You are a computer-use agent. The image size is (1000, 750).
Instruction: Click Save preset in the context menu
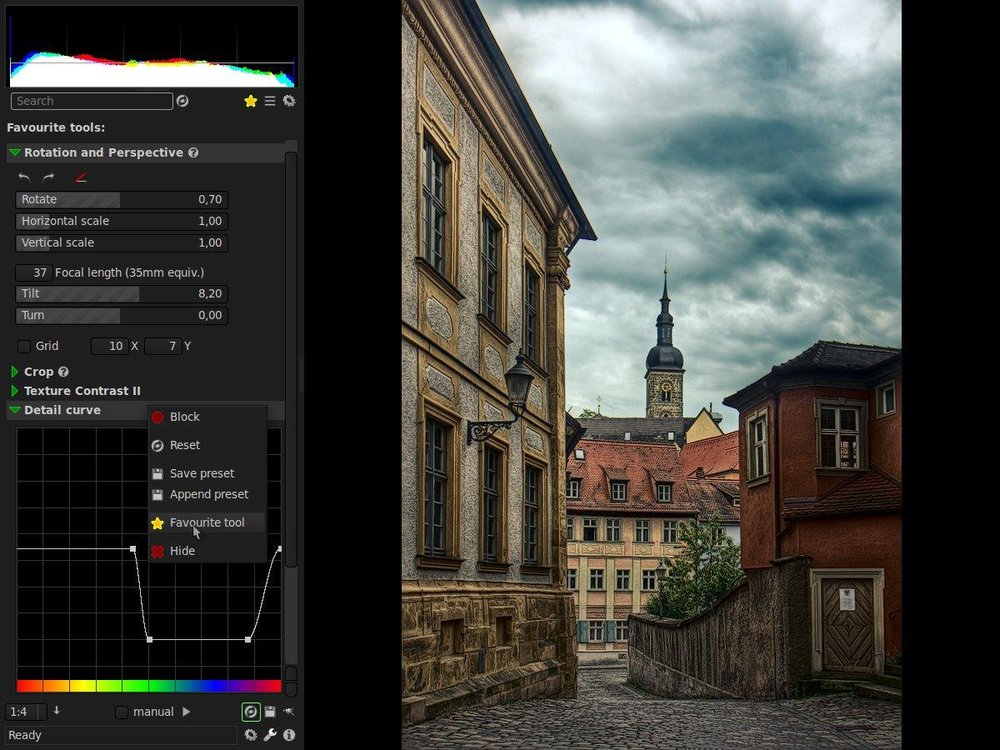click(201, 472)
